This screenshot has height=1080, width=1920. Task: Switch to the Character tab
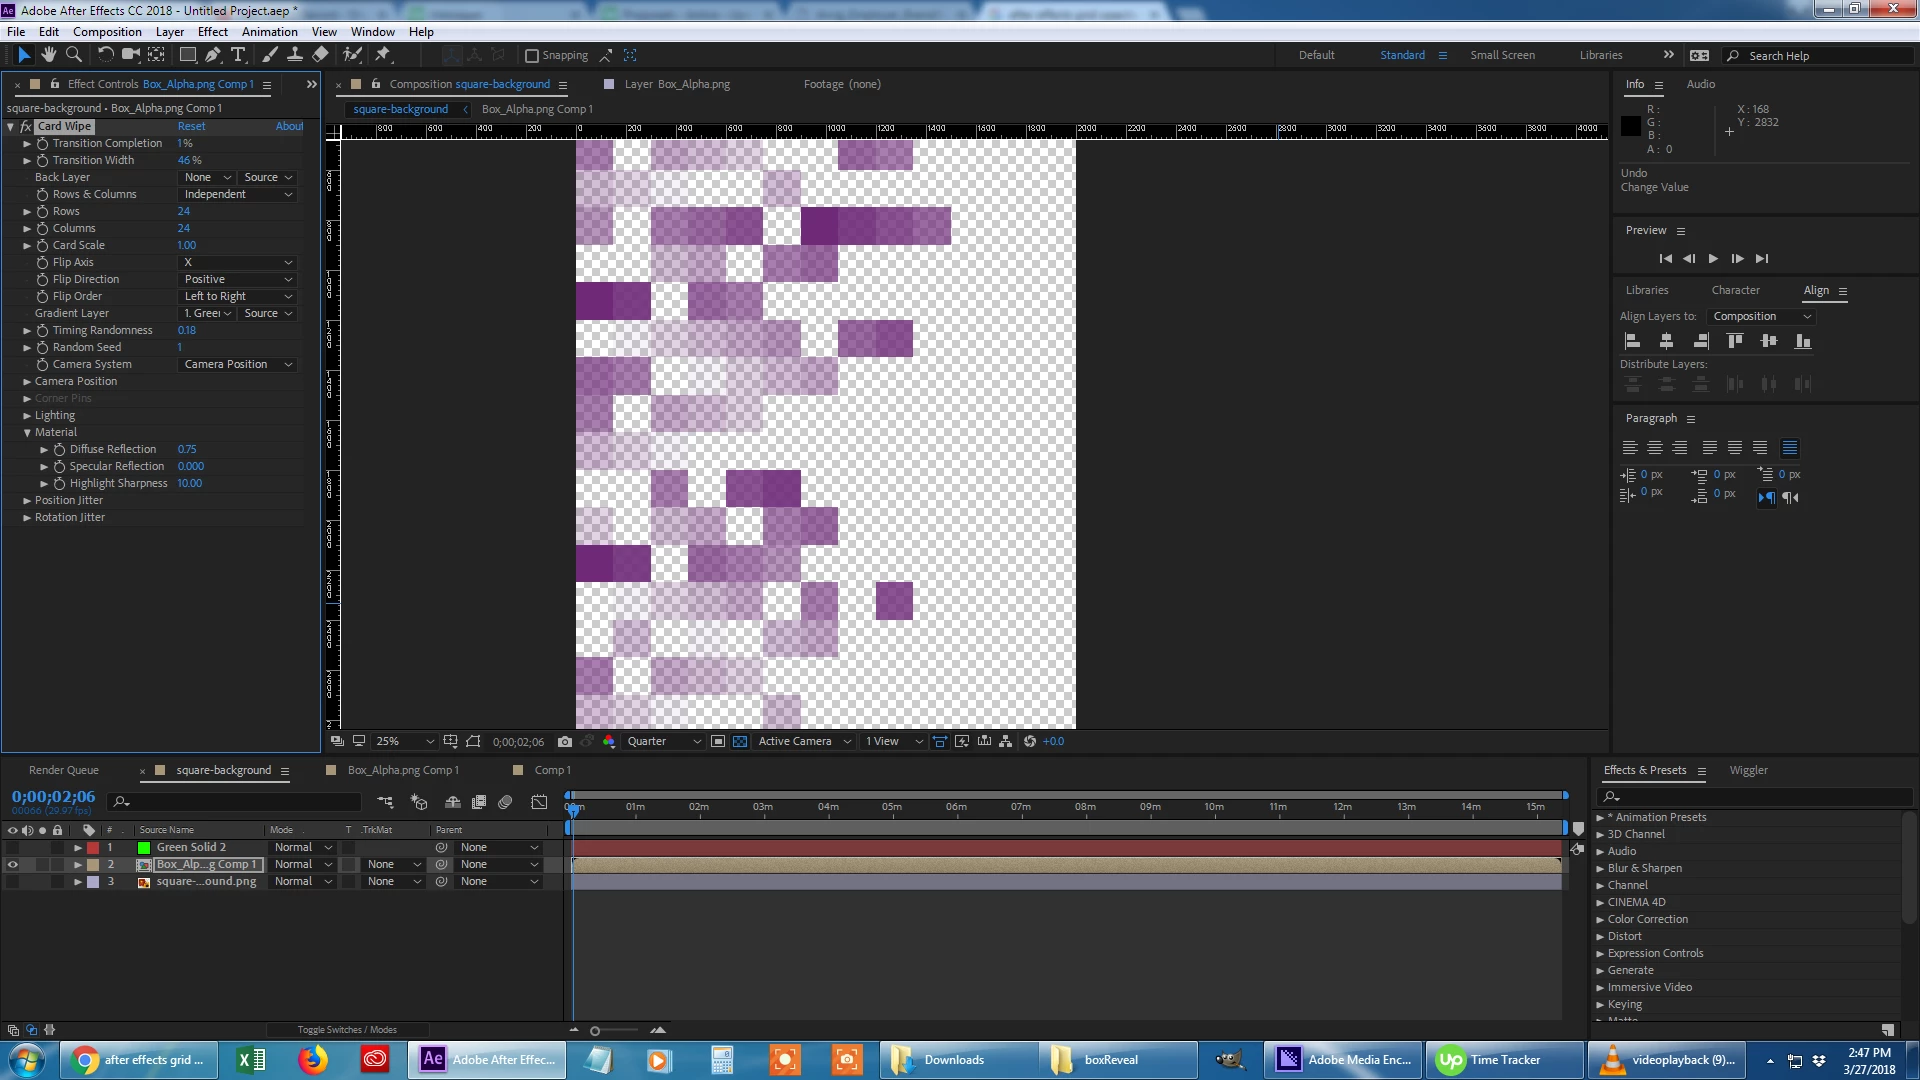pyautogui.click(x=1735, y=291)
